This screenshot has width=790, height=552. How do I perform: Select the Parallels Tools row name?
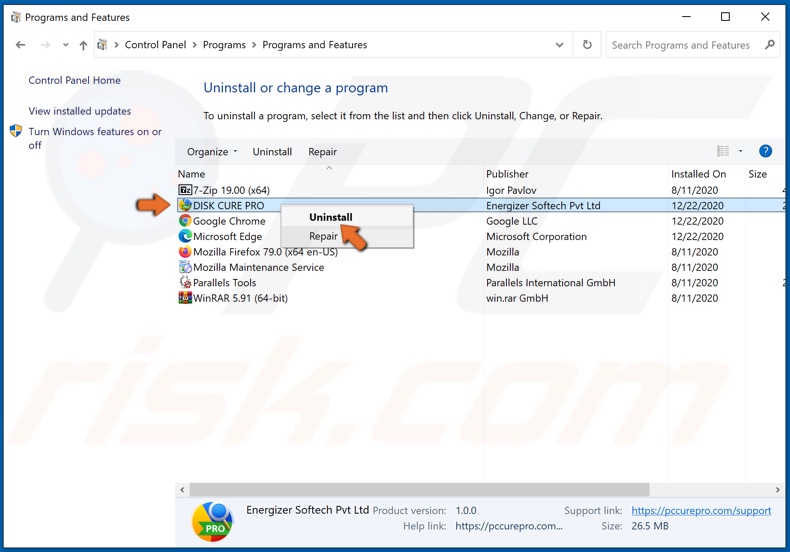224,283
